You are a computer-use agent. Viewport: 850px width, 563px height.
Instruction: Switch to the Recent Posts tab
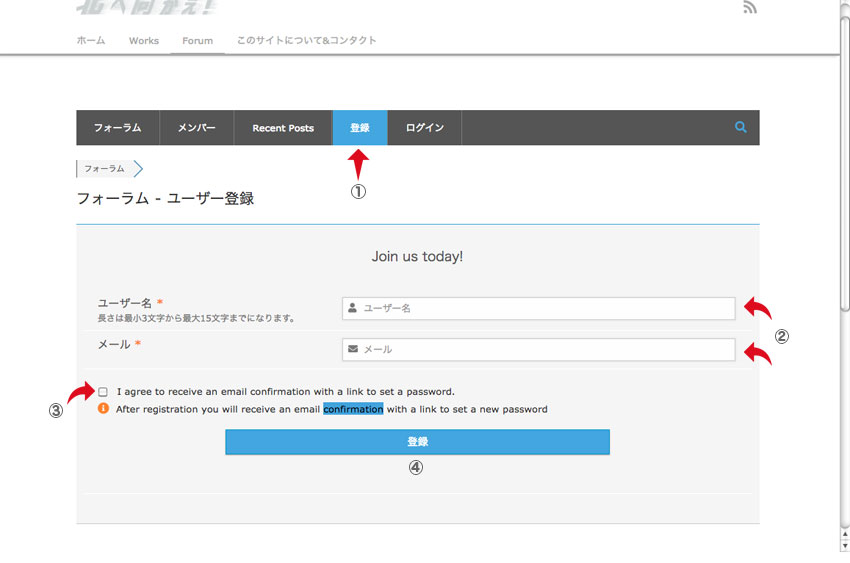283,128
